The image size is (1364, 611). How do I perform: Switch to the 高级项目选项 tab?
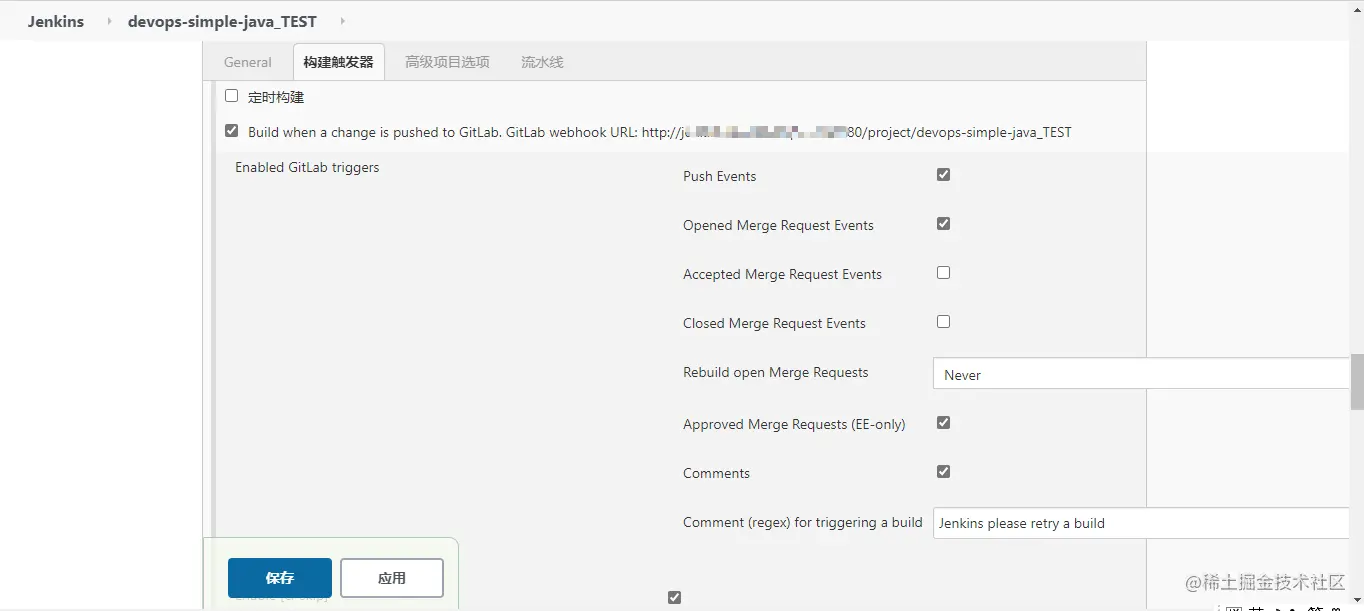447,62
